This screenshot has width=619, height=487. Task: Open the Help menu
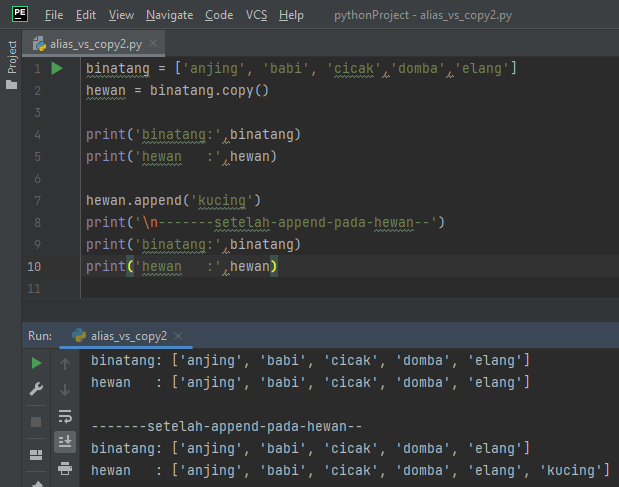291,15
